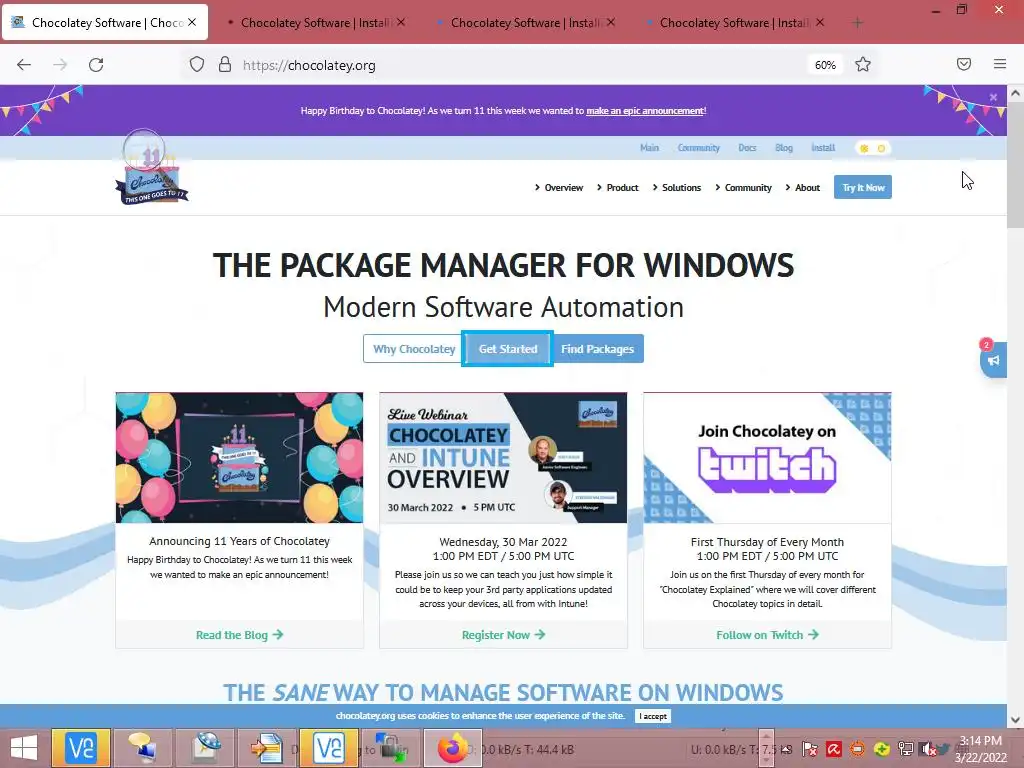Toggle the light/dark theme switch
1024x768 pixels.
tap(872, 148)
